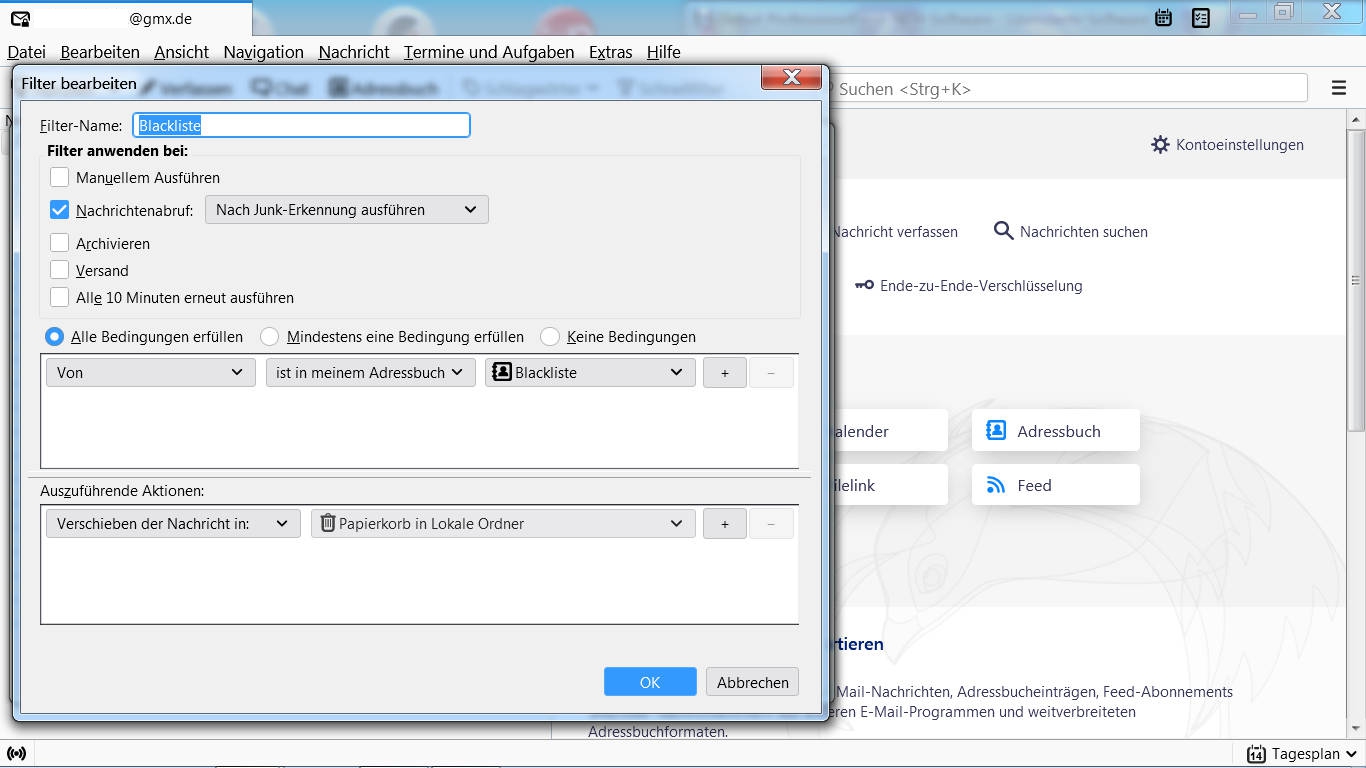This screenshot has width=1366, height=768.
Task: Select Alle Bedingungen erfüllen radio button
Action: click(x=55, y=337)
